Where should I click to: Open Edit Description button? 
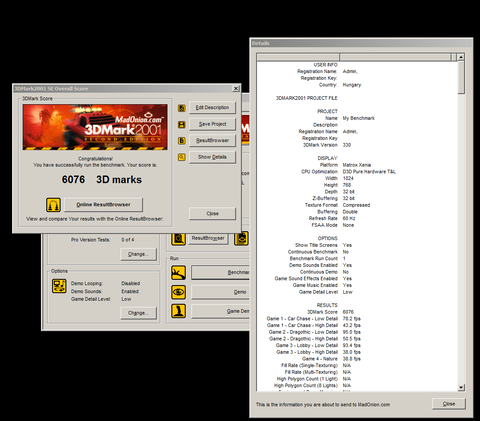click(x=212, y=108)
